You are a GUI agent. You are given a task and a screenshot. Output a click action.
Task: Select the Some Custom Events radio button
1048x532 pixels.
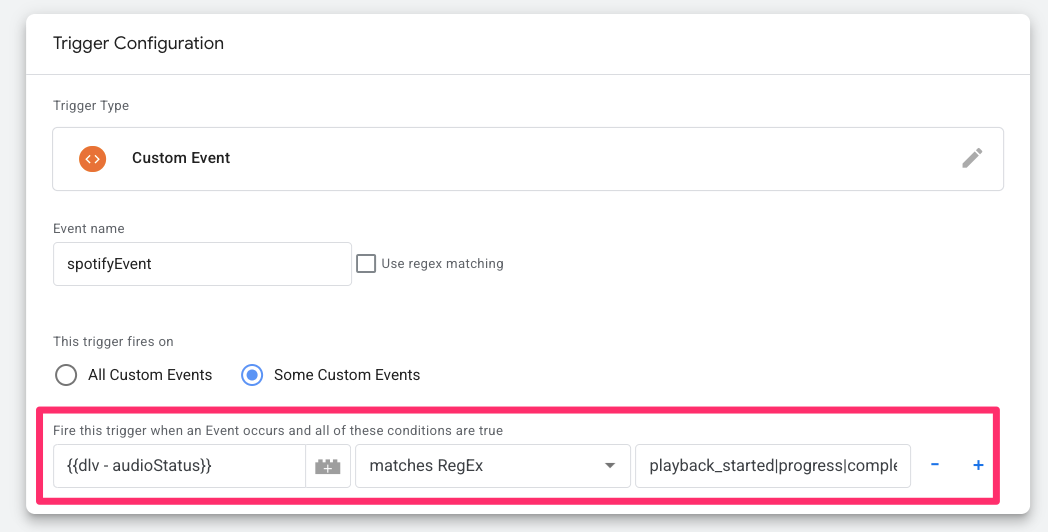click(x=252, y=375)
